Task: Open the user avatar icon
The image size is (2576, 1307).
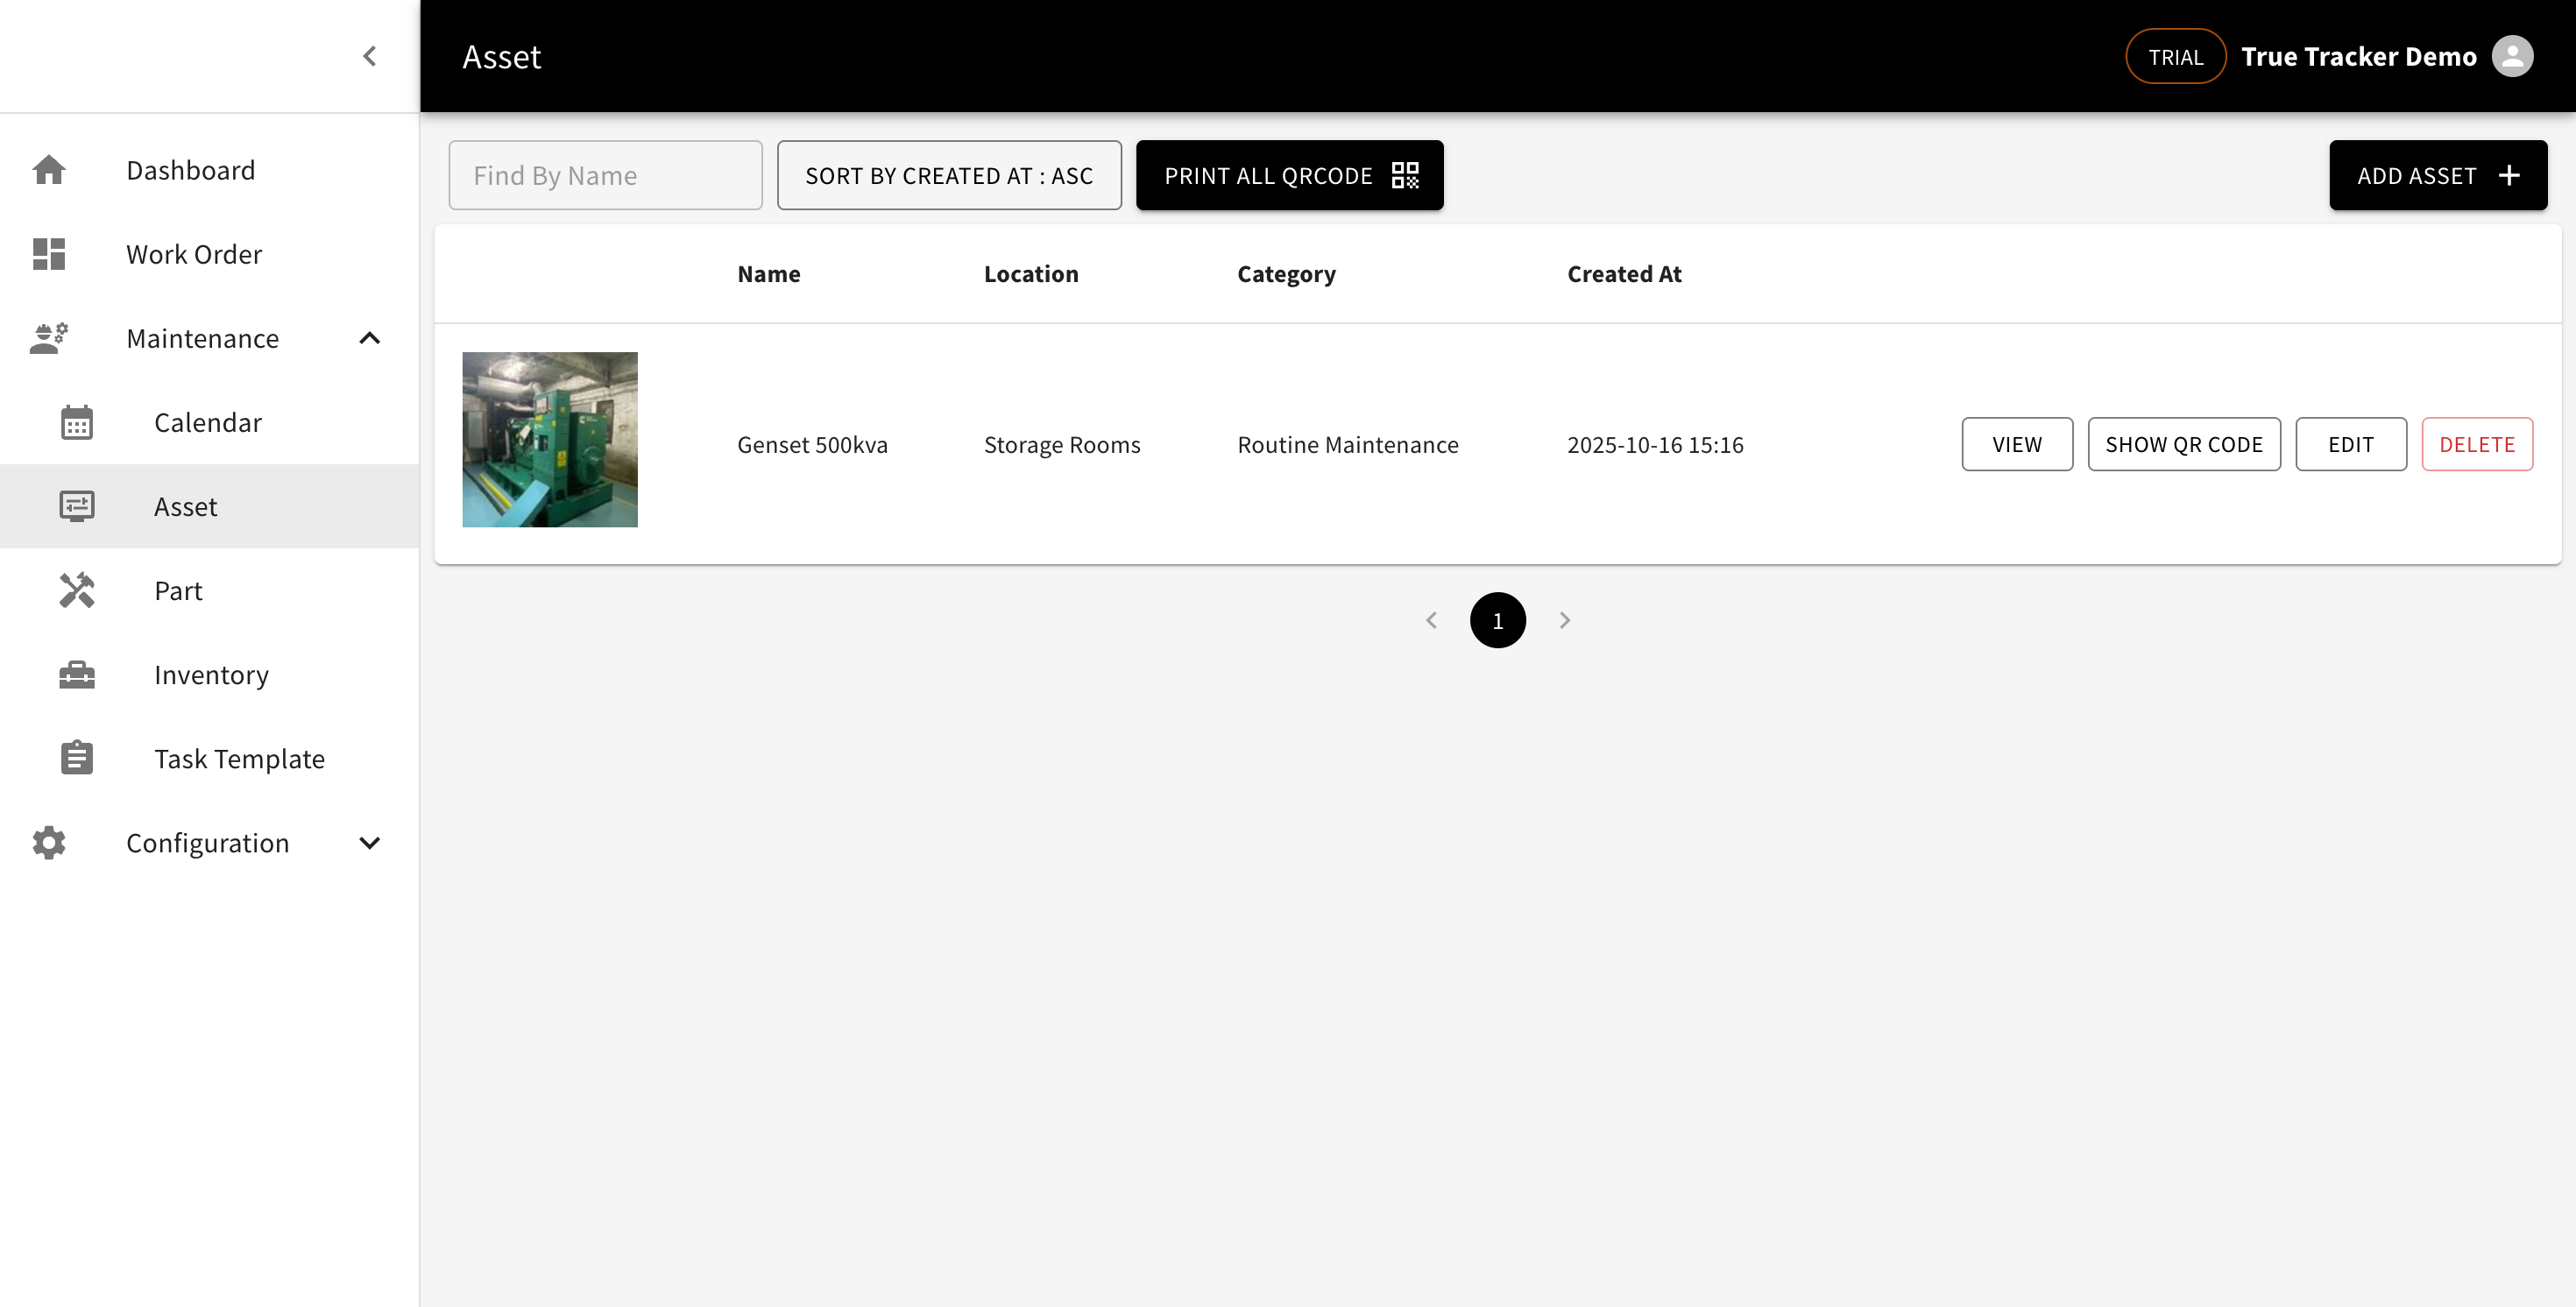Action: (x=2513, y=56)
